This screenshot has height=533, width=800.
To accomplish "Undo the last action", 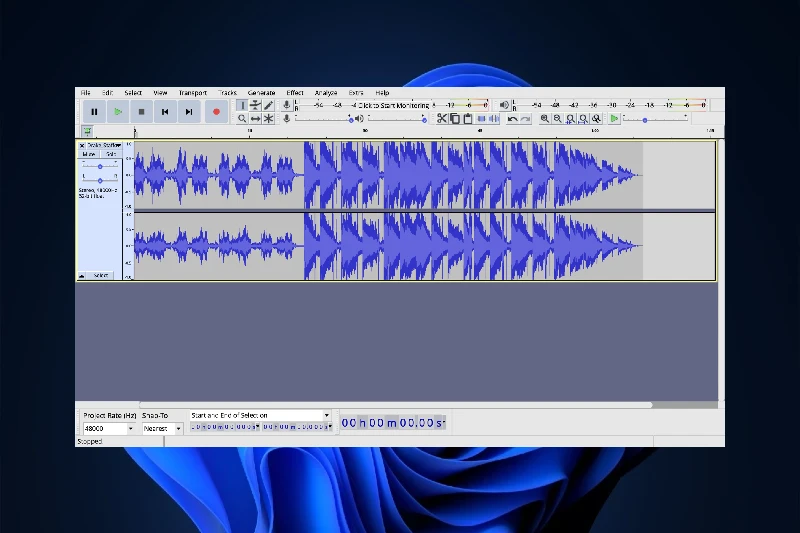I will coord(512,119).
